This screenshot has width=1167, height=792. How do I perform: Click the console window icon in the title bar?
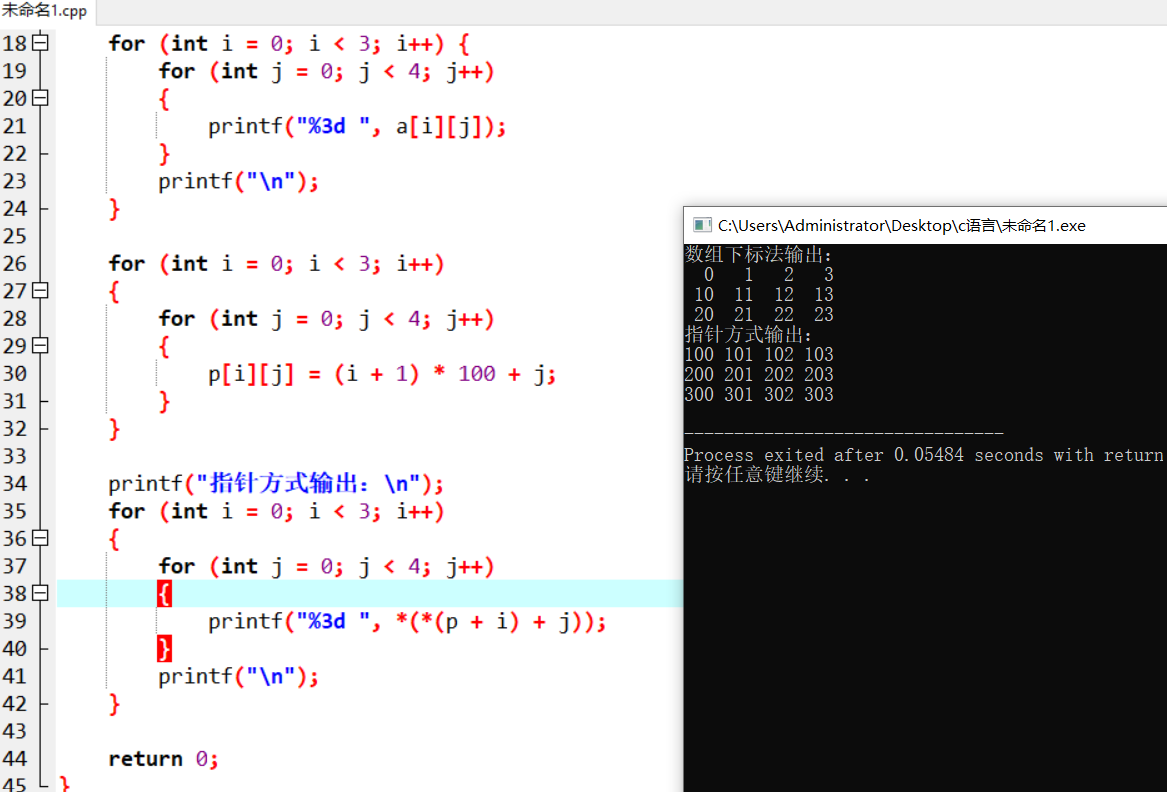(701, 226)
